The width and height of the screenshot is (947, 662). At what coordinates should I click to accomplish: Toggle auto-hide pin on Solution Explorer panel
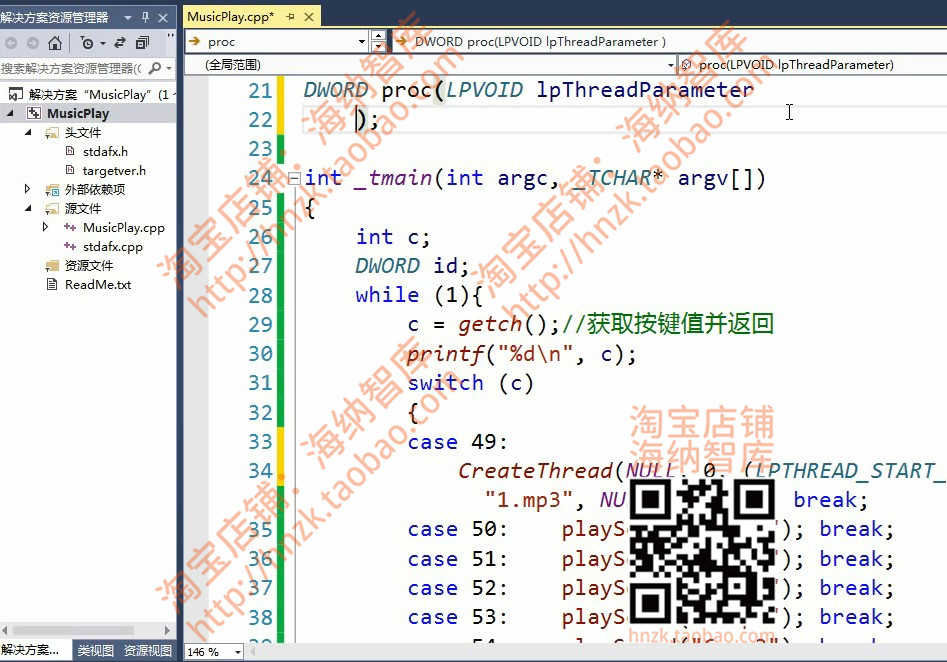click(x=146, y=18)
